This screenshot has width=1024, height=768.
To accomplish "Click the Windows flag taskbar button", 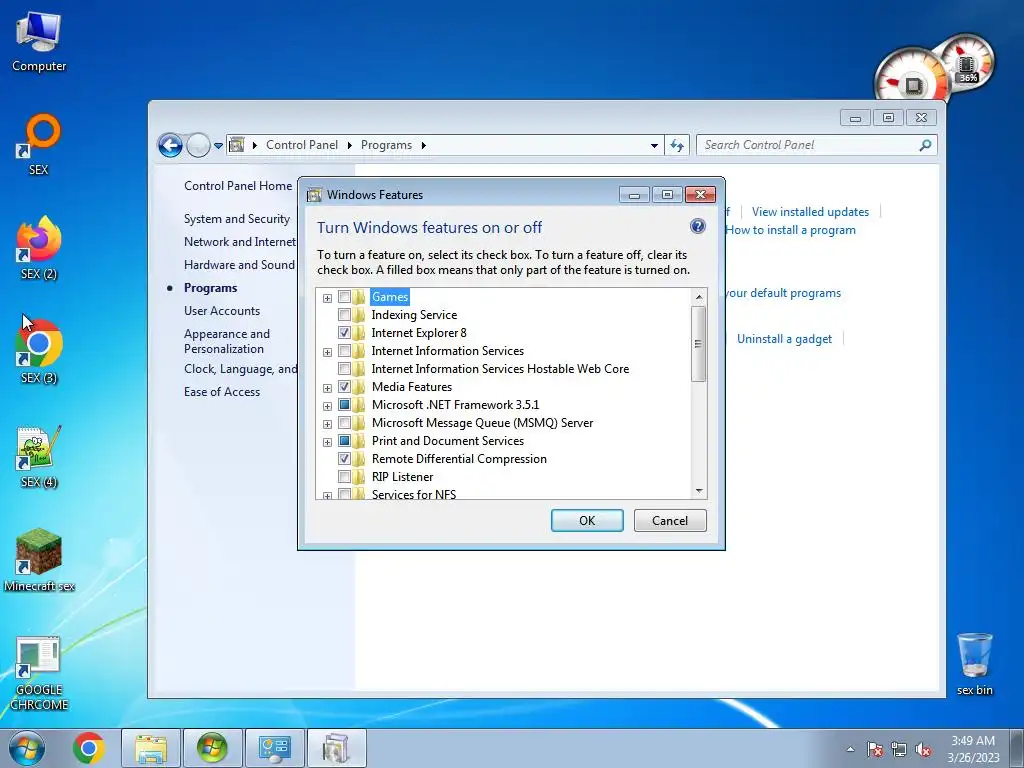I will tap(212, 748).
